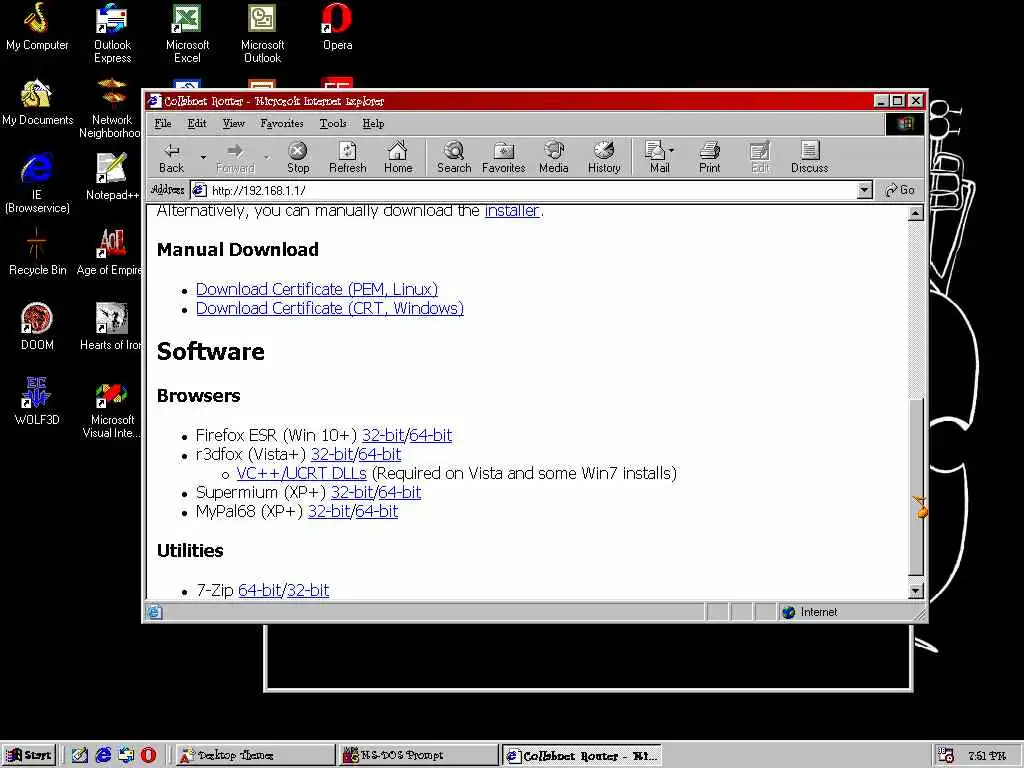The width and height of the screenshot is (1024, 768).
Task: Select the IE (Browservice) desktop icon
Action: (37, 184)
